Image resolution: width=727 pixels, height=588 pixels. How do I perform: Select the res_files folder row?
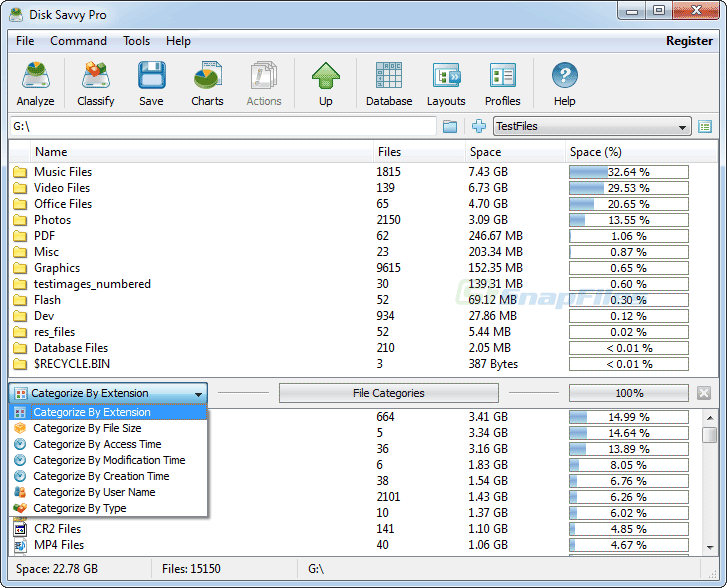click(364, 332)
